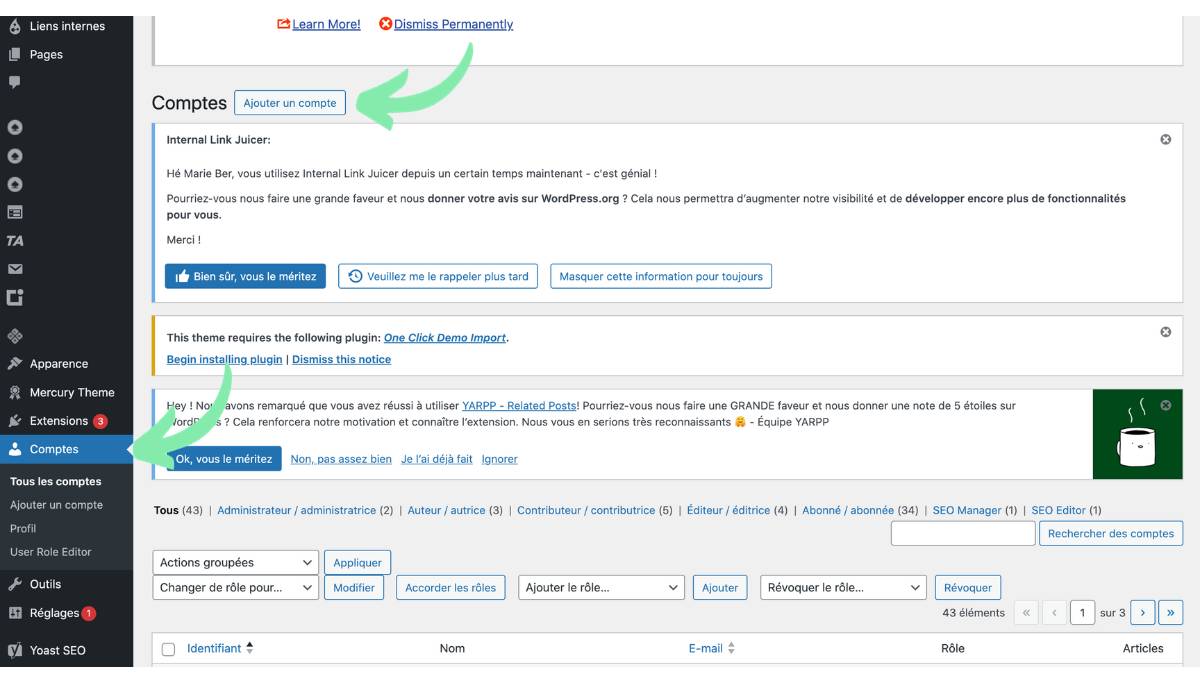Click the comments bubble icon in sidebar
The image size is (1200, 683).
coord(14,82)
